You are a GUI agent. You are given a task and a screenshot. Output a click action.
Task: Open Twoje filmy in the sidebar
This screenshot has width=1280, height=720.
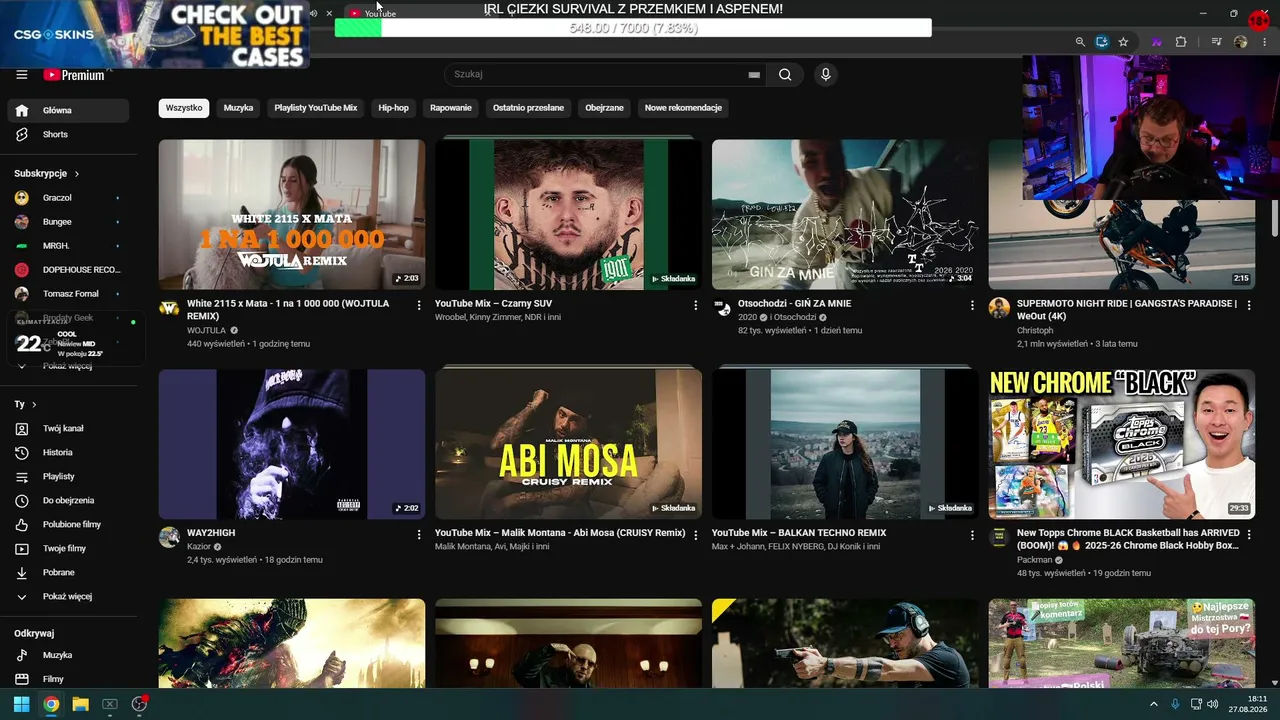click(x=68, y=548)
